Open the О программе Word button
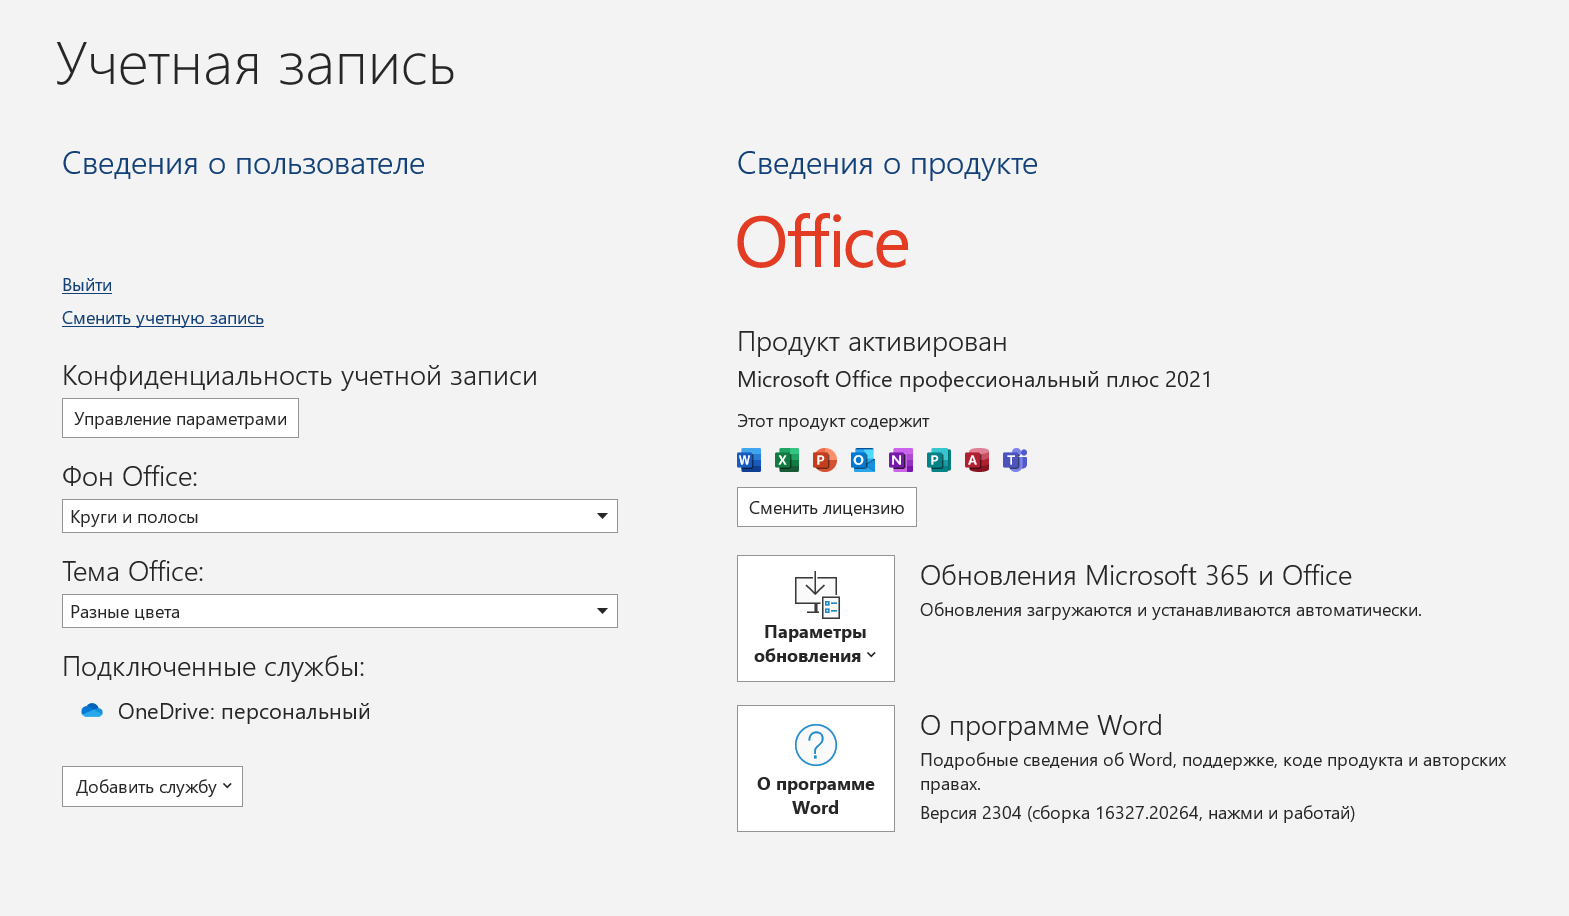This screenshot has width=1569, height=916. pos(815,768)
